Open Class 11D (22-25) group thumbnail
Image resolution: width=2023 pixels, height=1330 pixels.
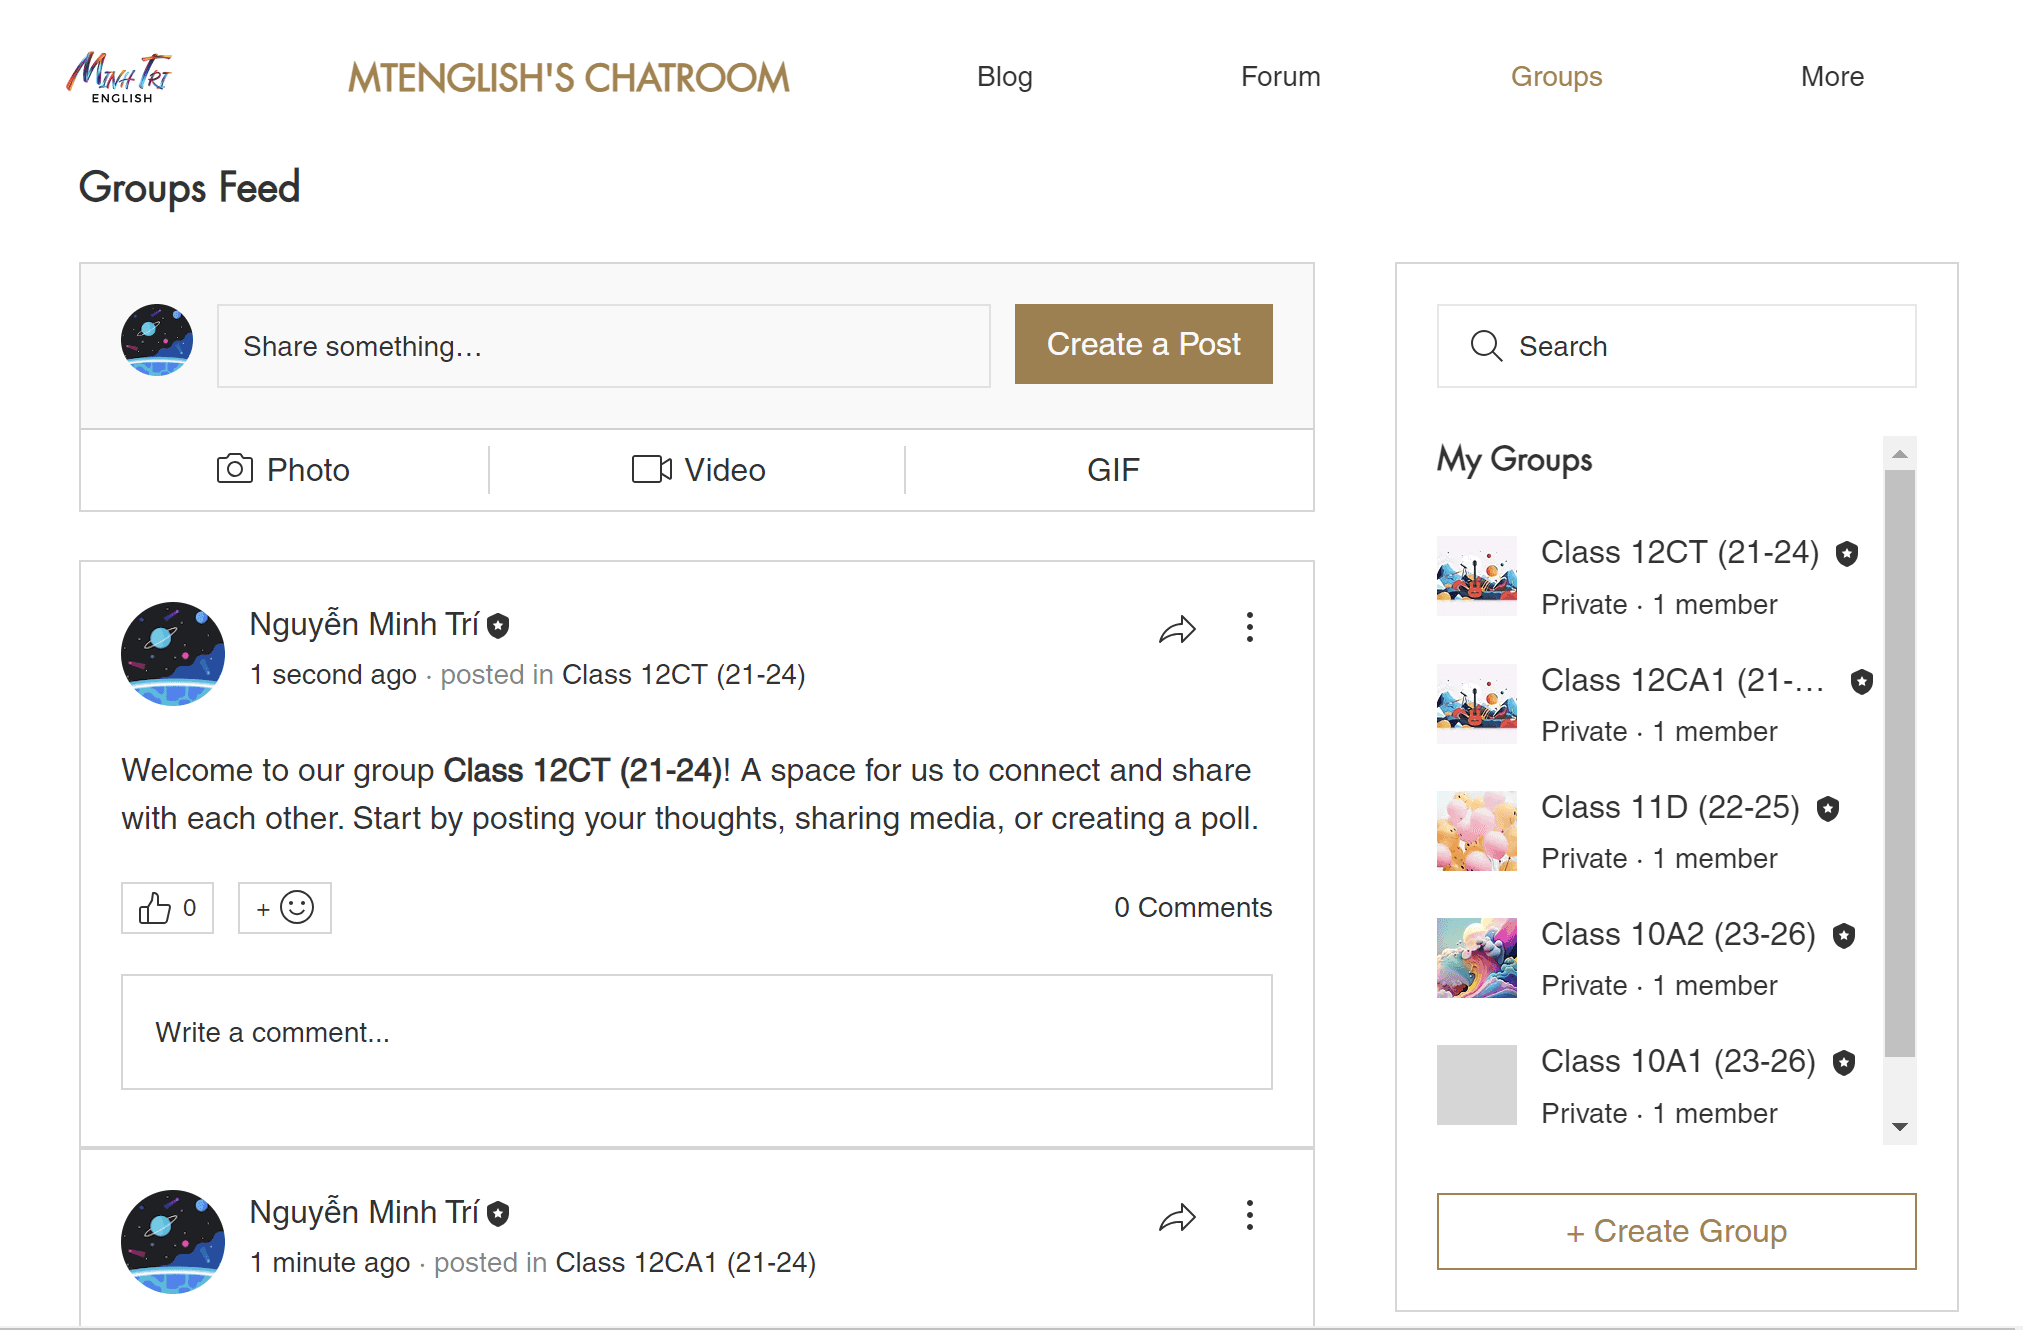point(1476,831)
